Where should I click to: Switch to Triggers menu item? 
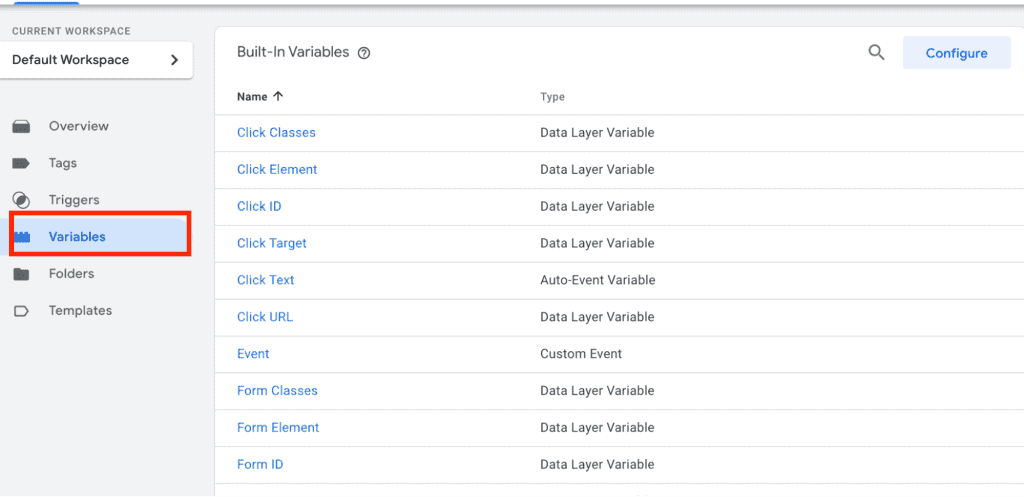point(74,200)
